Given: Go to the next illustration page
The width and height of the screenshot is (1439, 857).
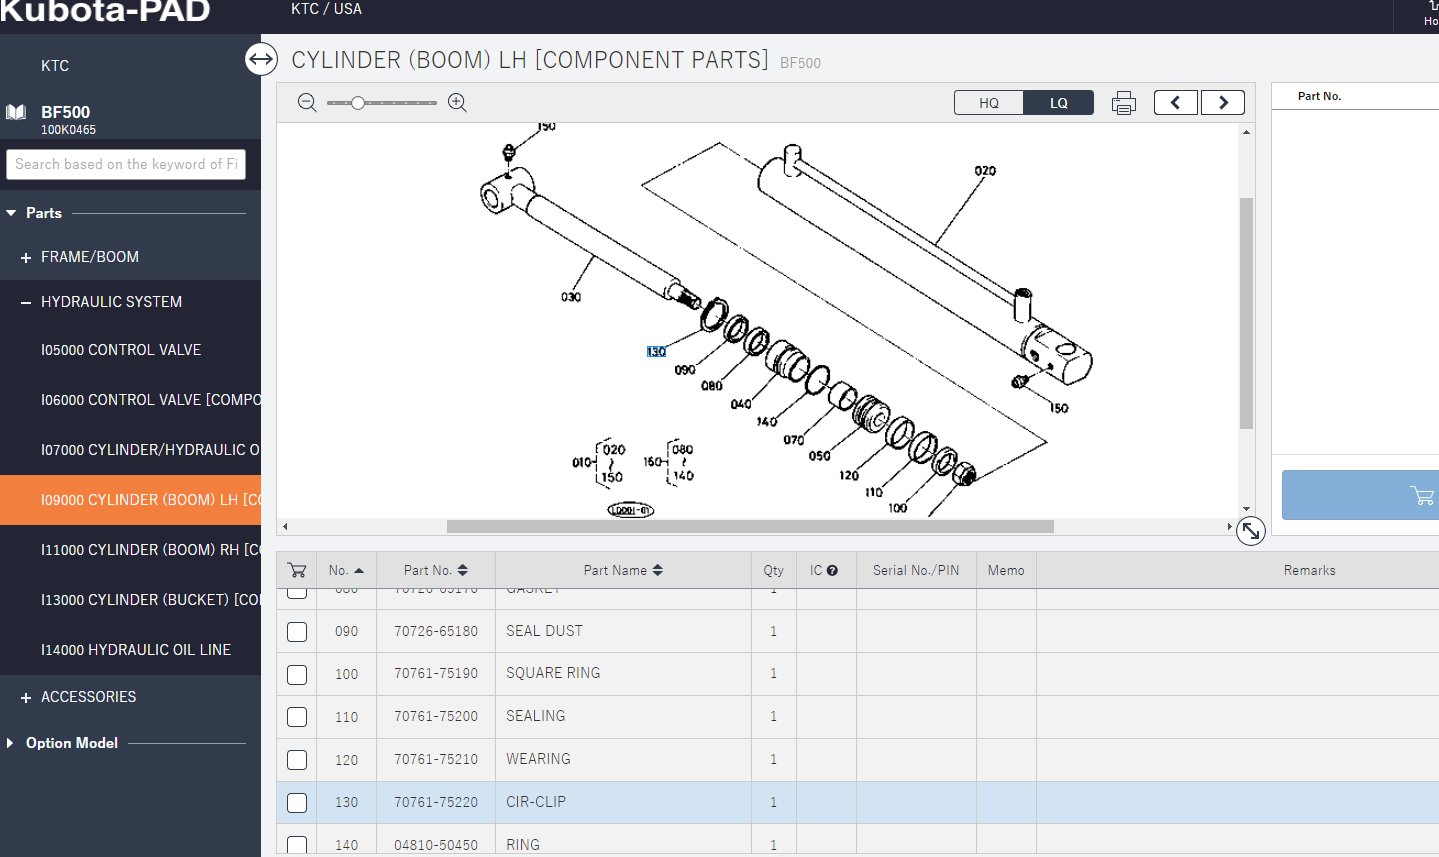Looking at the screenshot, I should click(x=1223, y=103).
